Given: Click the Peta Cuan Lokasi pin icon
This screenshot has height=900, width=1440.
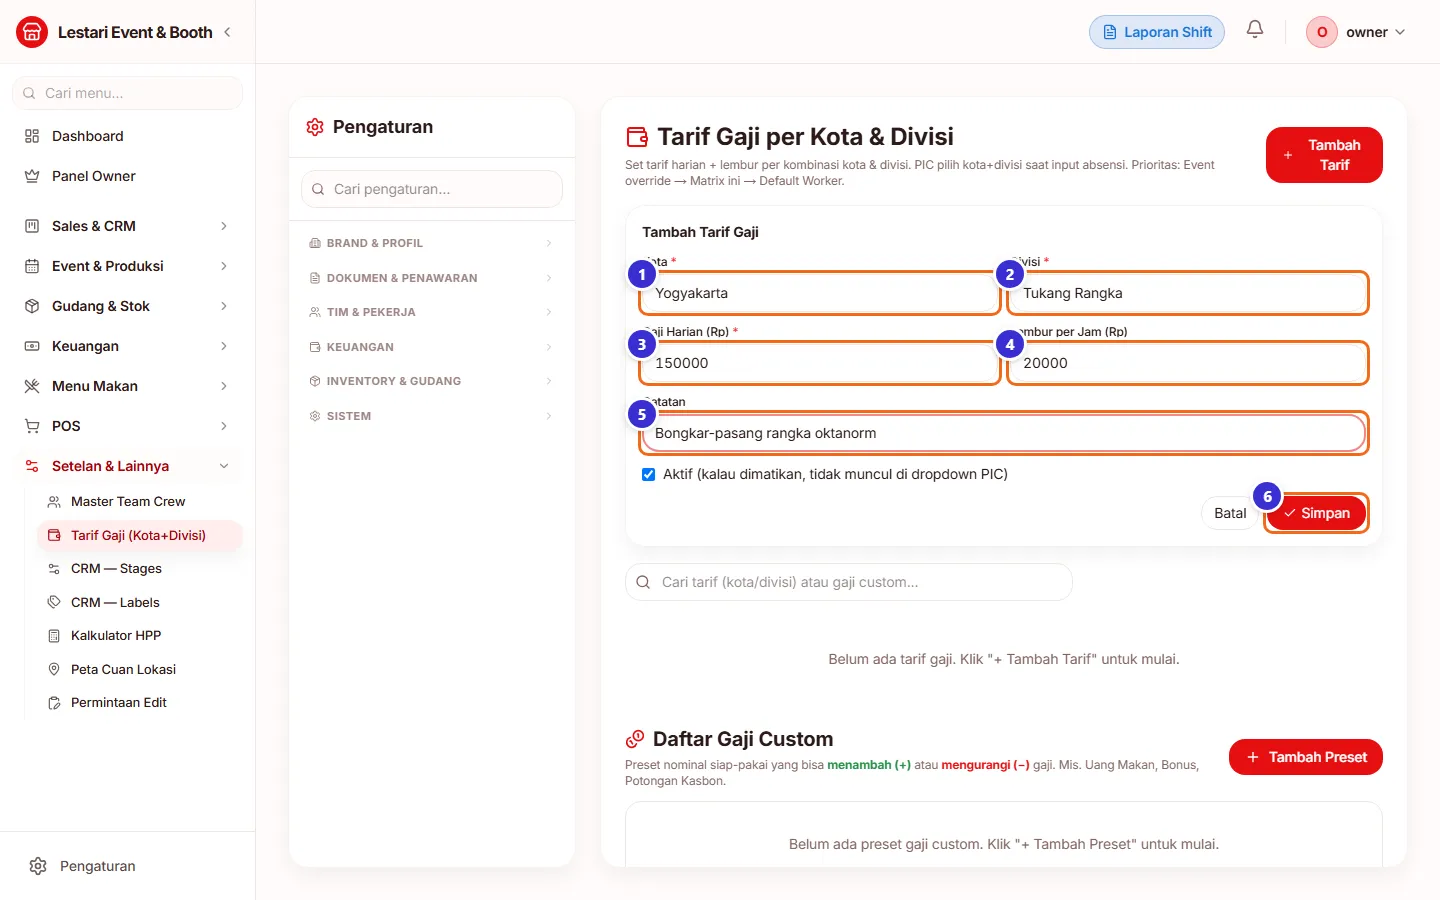Looking at the screenshot, I should 54,669.
